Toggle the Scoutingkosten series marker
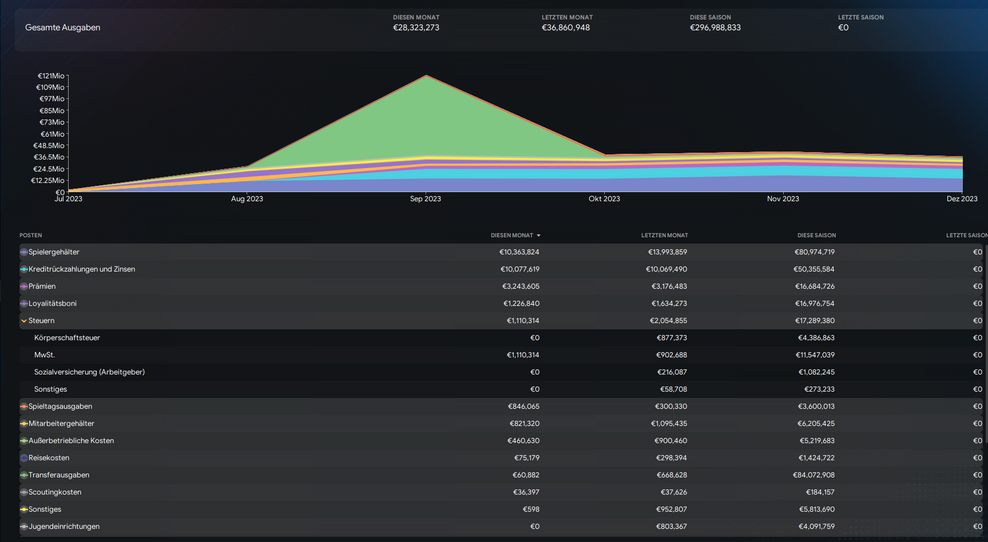The width and height of the screenshot is (988, 542). (x=24, y=492)
